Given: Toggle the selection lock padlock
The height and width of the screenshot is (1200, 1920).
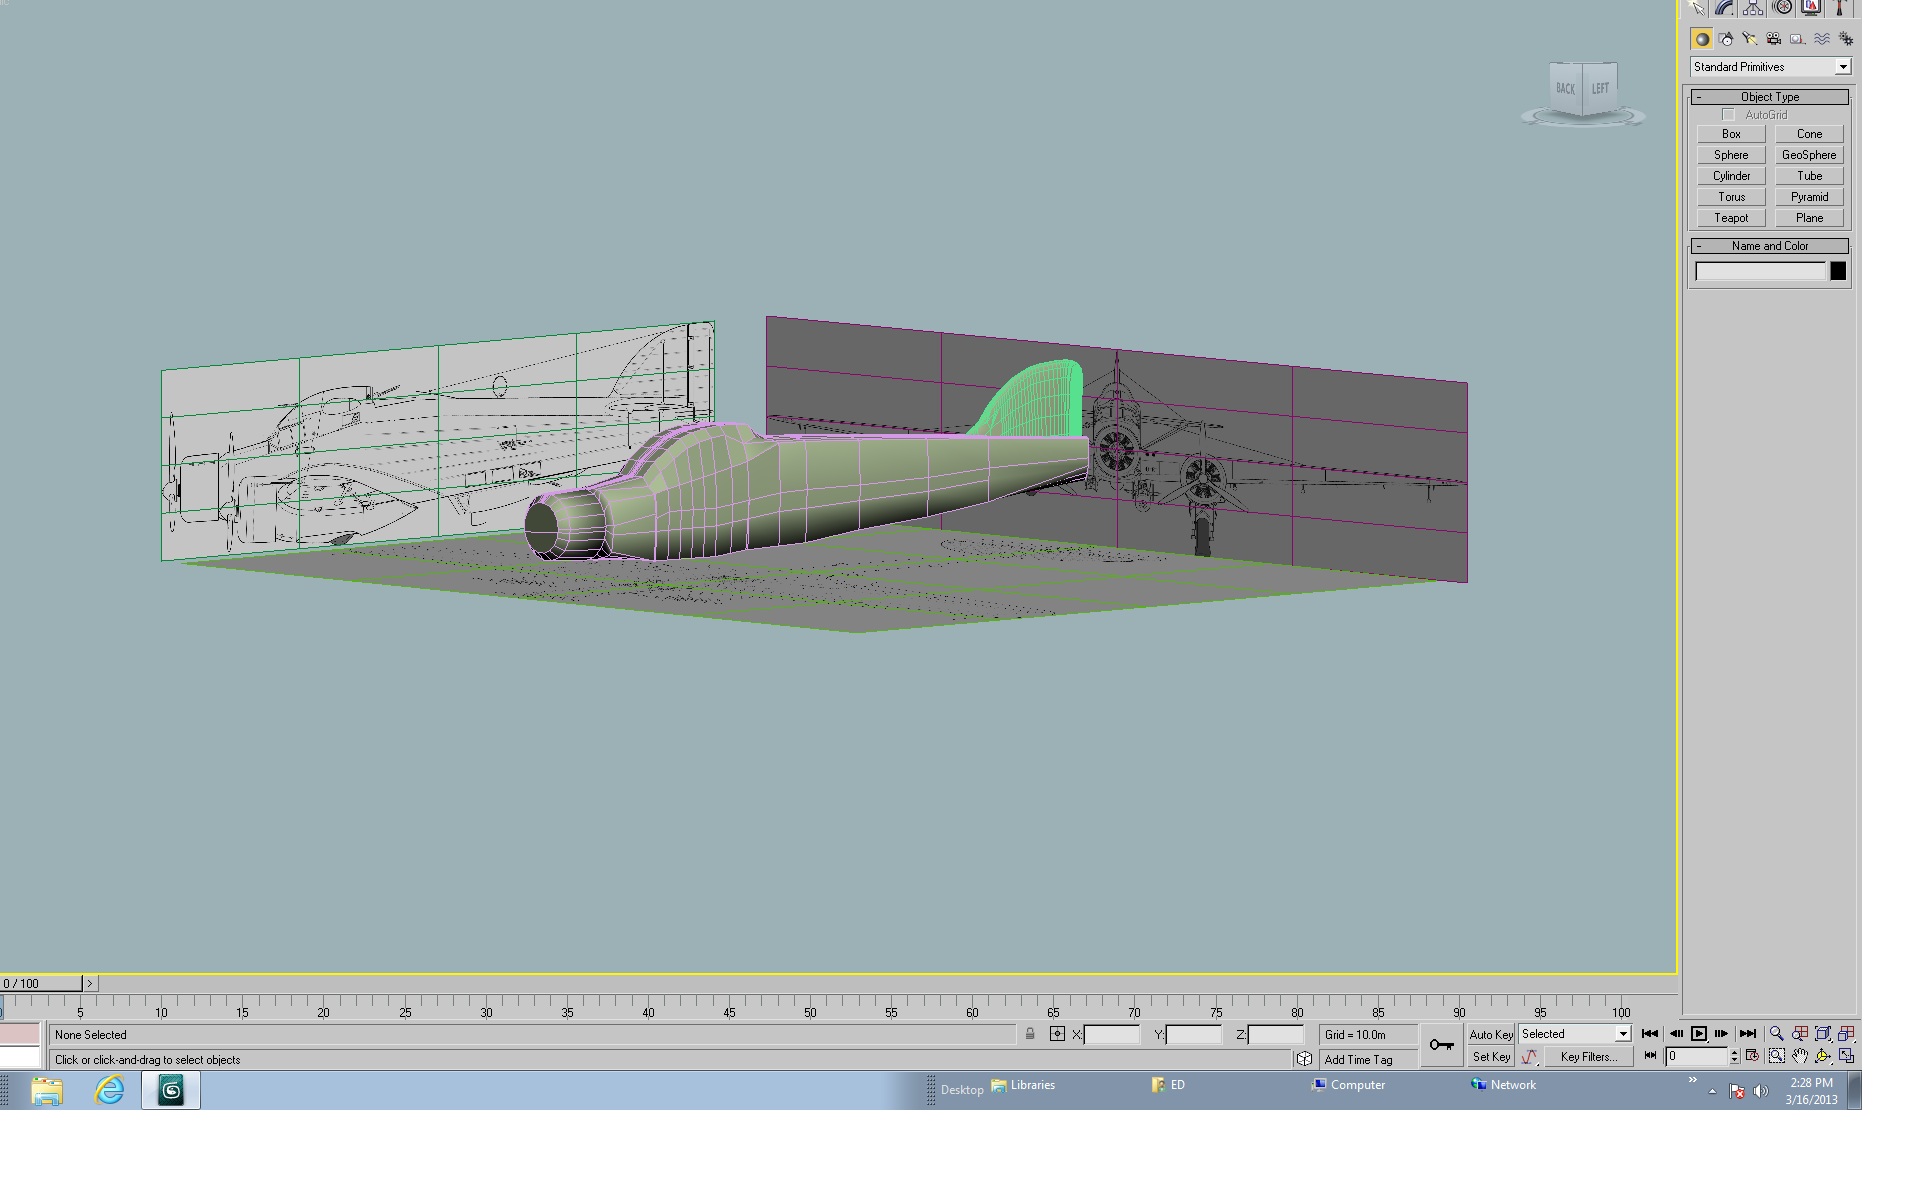Looking at the screenshot, I should pyautogui.click(x=1030, y=1034).
